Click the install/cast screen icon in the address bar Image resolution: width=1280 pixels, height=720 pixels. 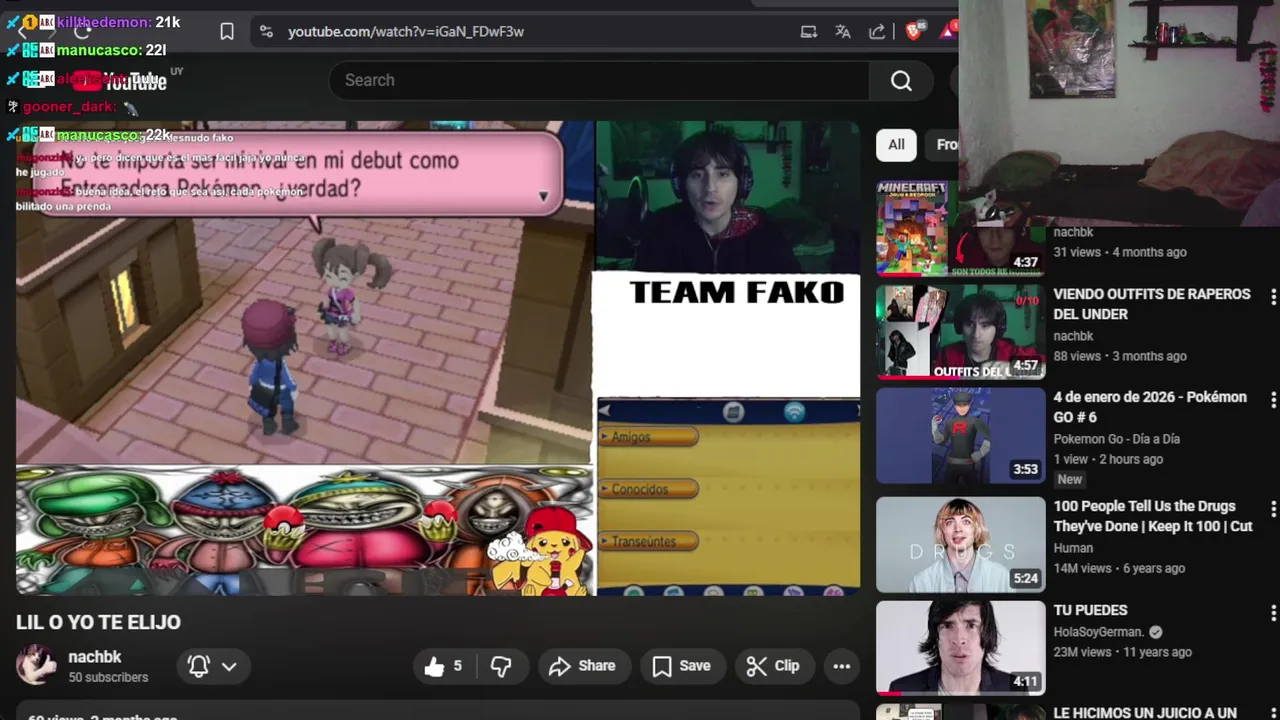click(x=809, y=32)
